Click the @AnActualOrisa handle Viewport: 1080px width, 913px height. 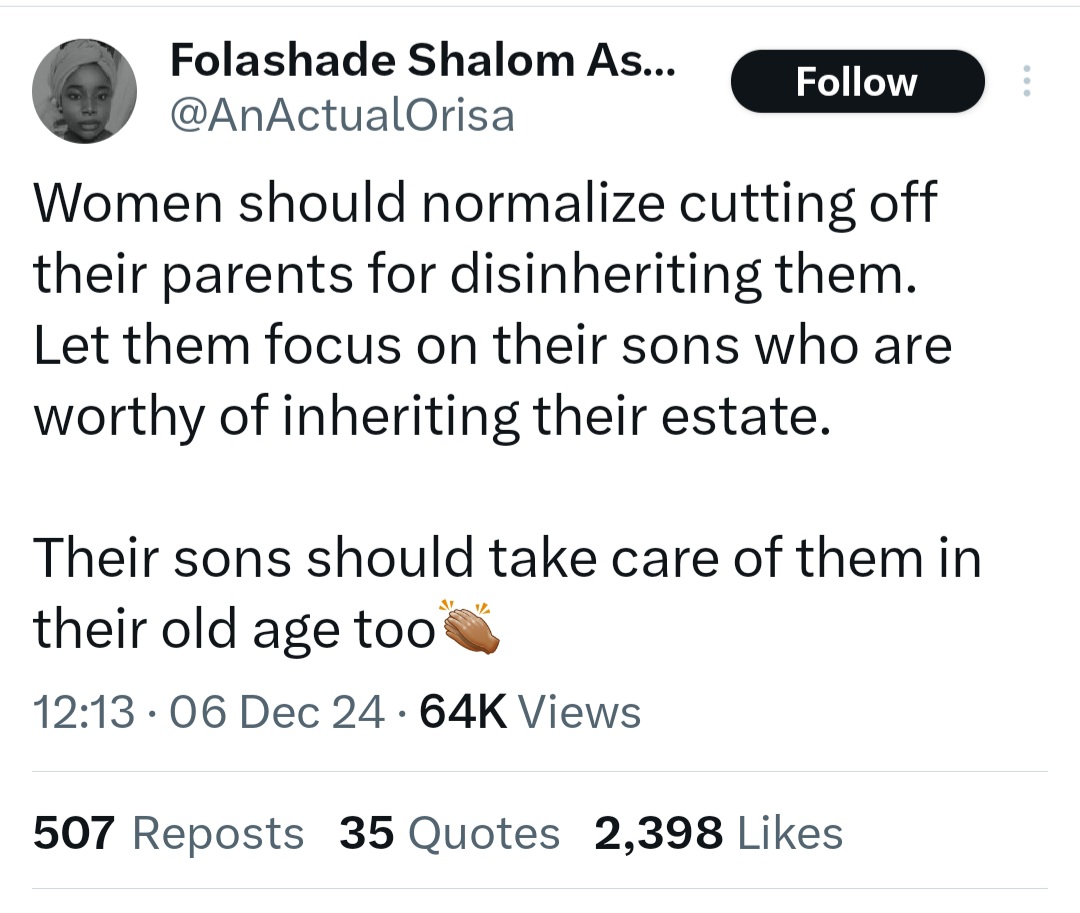tap(342, 116)
